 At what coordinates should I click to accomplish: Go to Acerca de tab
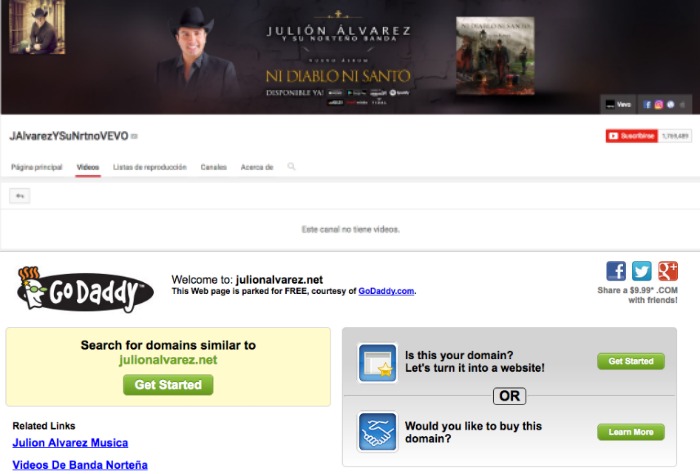click(x=257, y=167)
